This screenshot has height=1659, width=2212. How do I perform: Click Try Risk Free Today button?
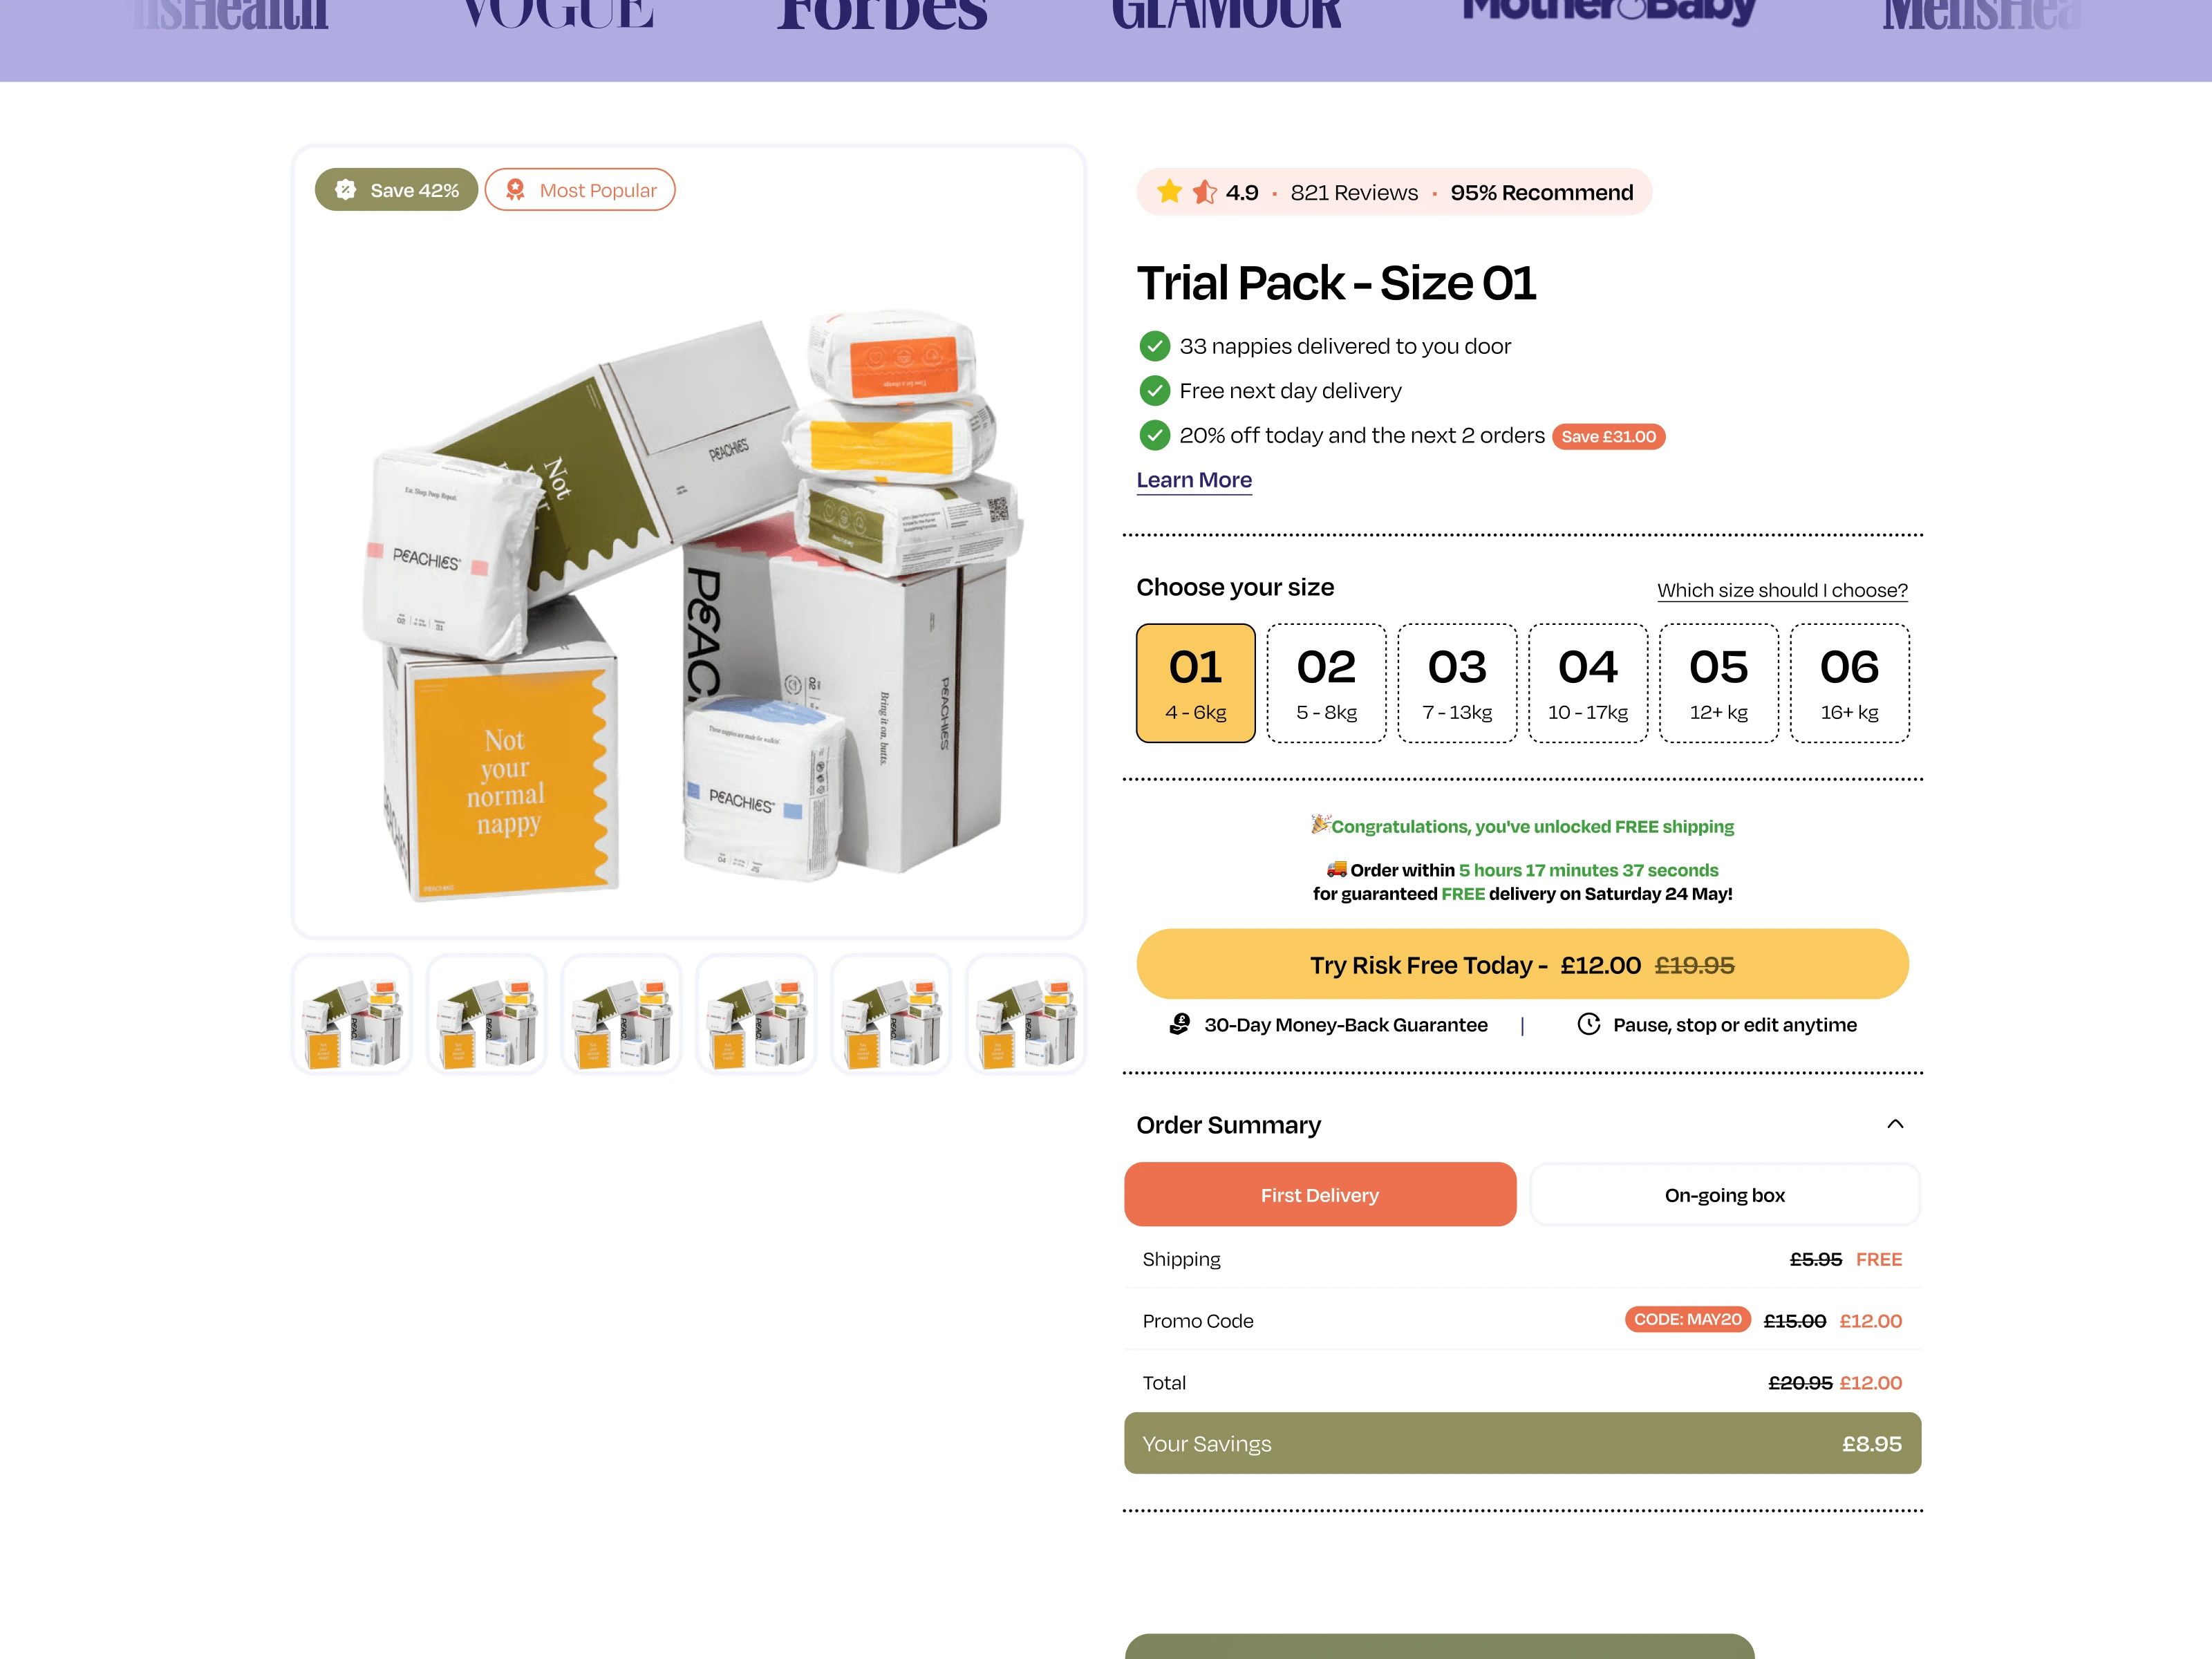(x=1522, y=964)
